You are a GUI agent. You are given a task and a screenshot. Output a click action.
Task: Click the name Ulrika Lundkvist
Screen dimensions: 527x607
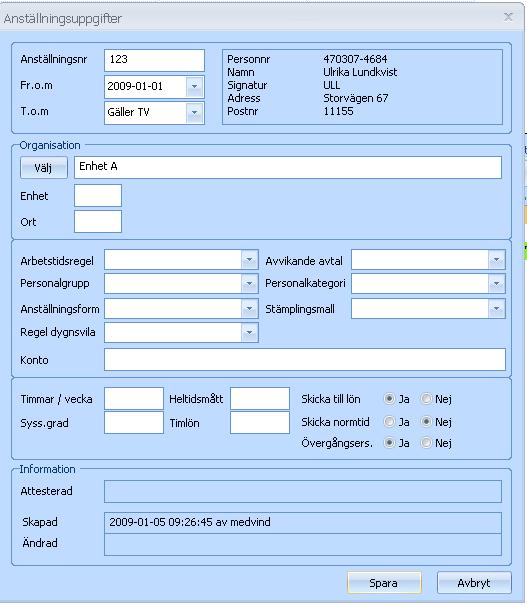[360, 72]
